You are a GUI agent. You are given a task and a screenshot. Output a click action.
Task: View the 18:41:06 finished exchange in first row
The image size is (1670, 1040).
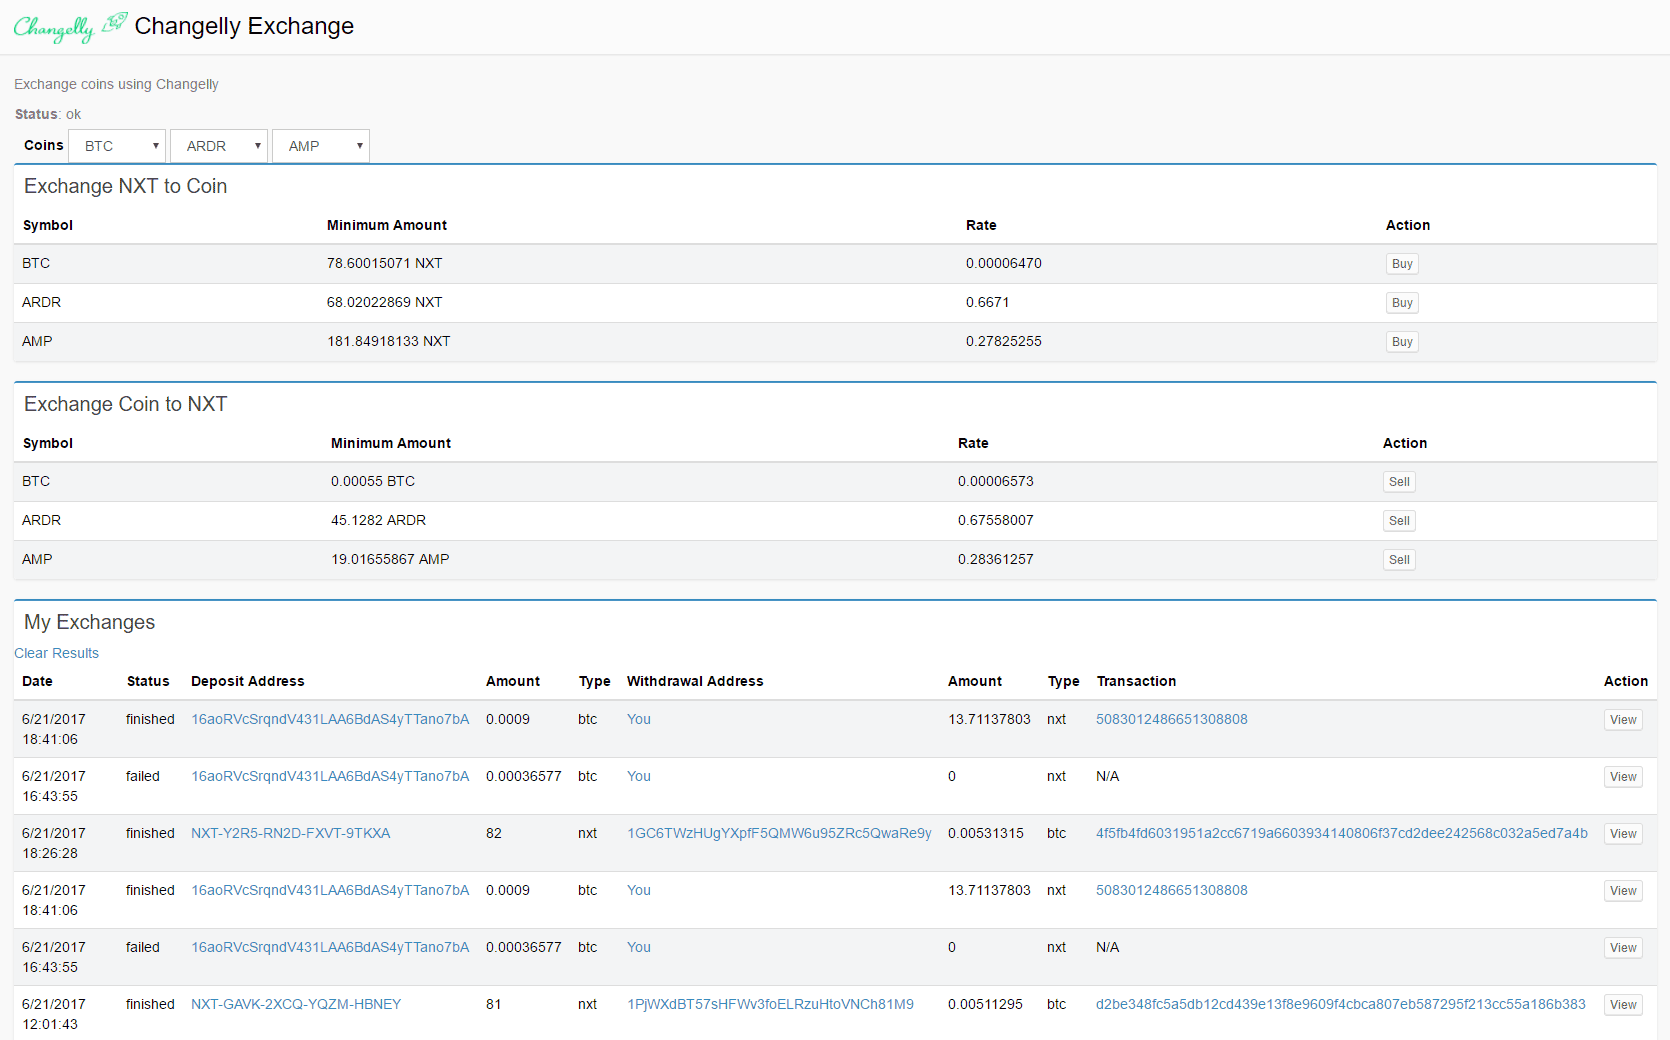coord(1623,720)
